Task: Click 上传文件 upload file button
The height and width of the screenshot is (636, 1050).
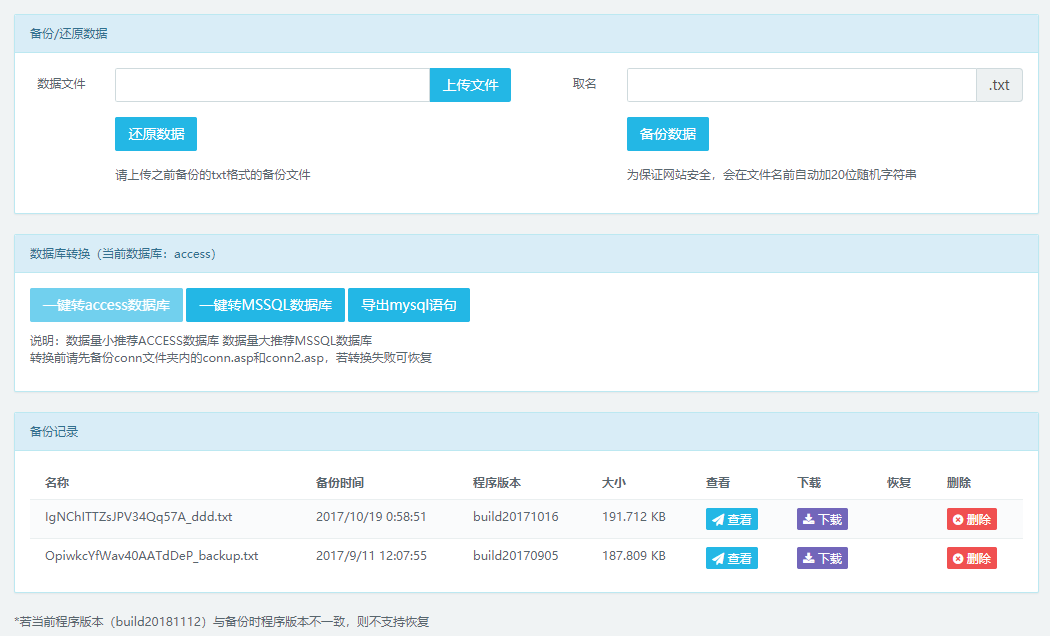Action: 470,85
